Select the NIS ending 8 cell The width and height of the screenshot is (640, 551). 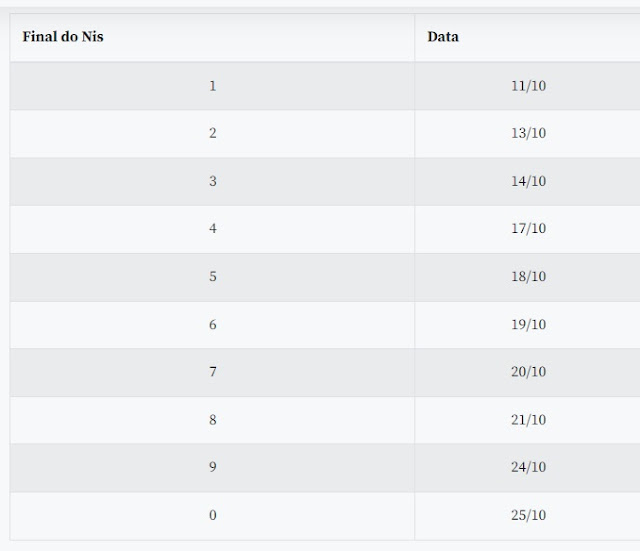coord(212,420)
